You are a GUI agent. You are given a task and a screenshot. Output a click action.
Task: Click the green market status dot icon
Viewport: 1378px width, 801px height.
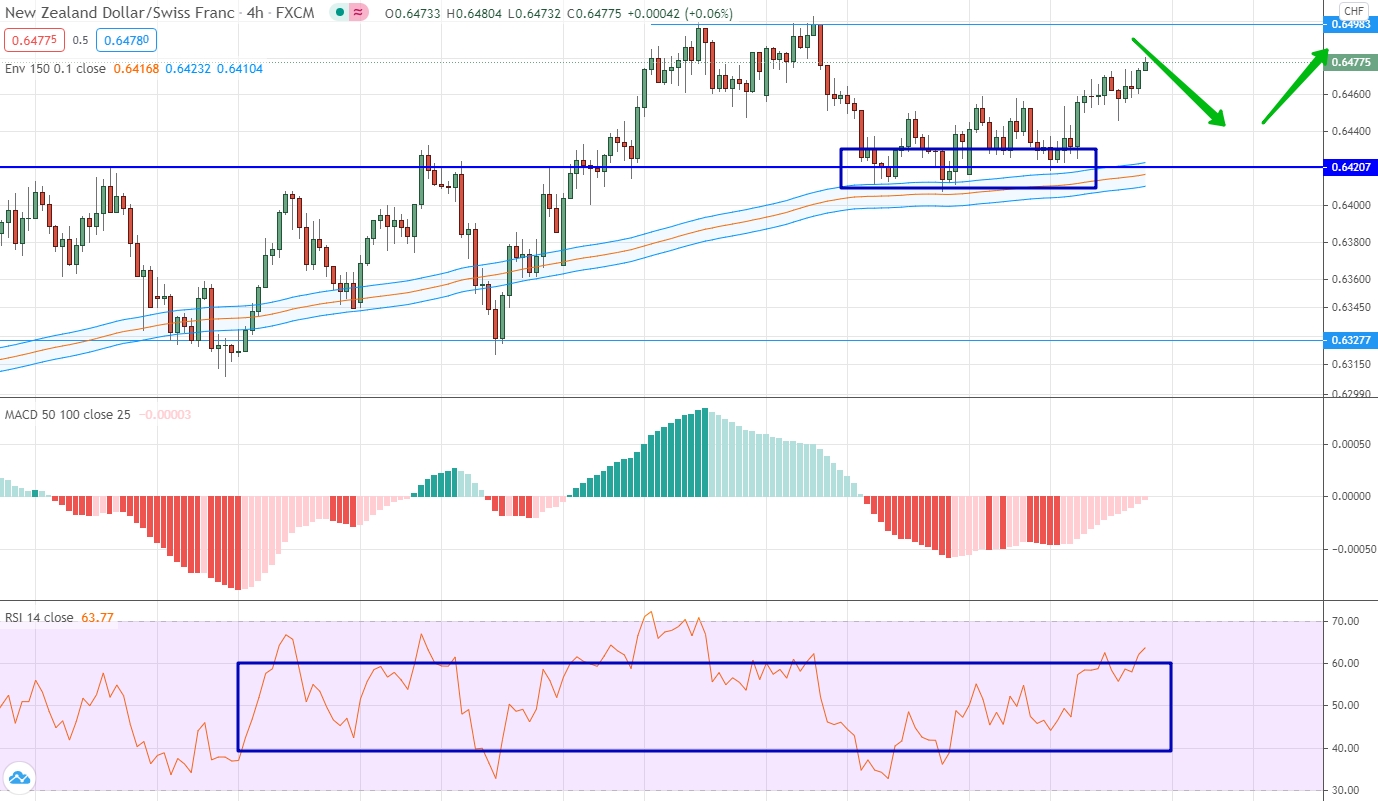point(342,14)
